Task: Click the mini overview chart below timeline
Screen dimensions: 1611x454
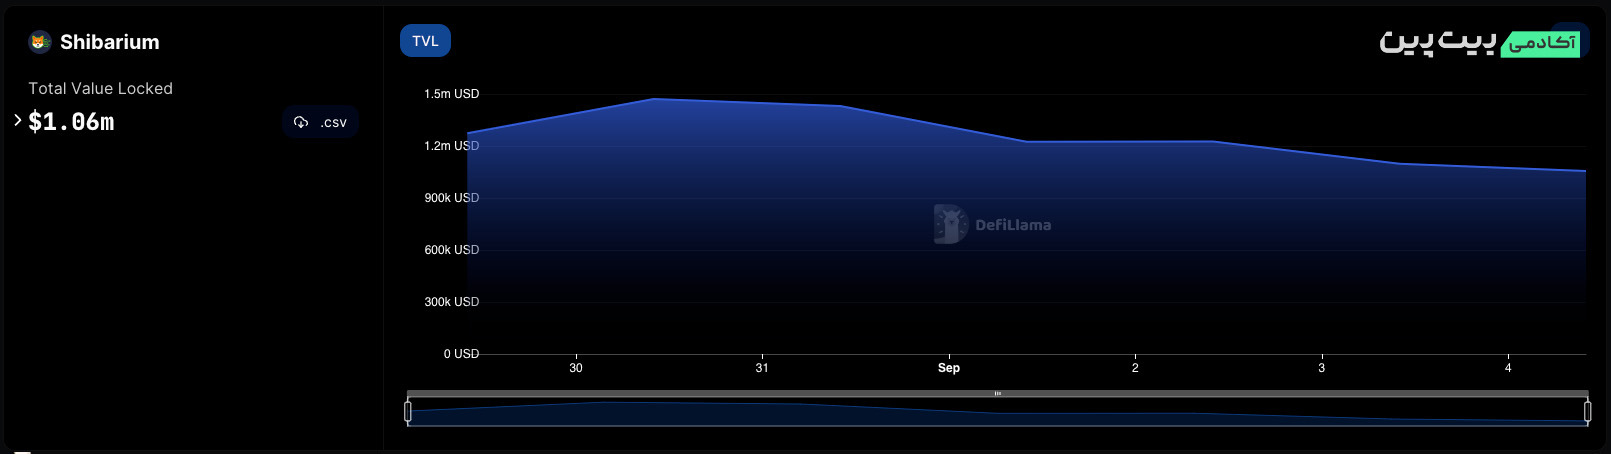Action: coord(997,412)
